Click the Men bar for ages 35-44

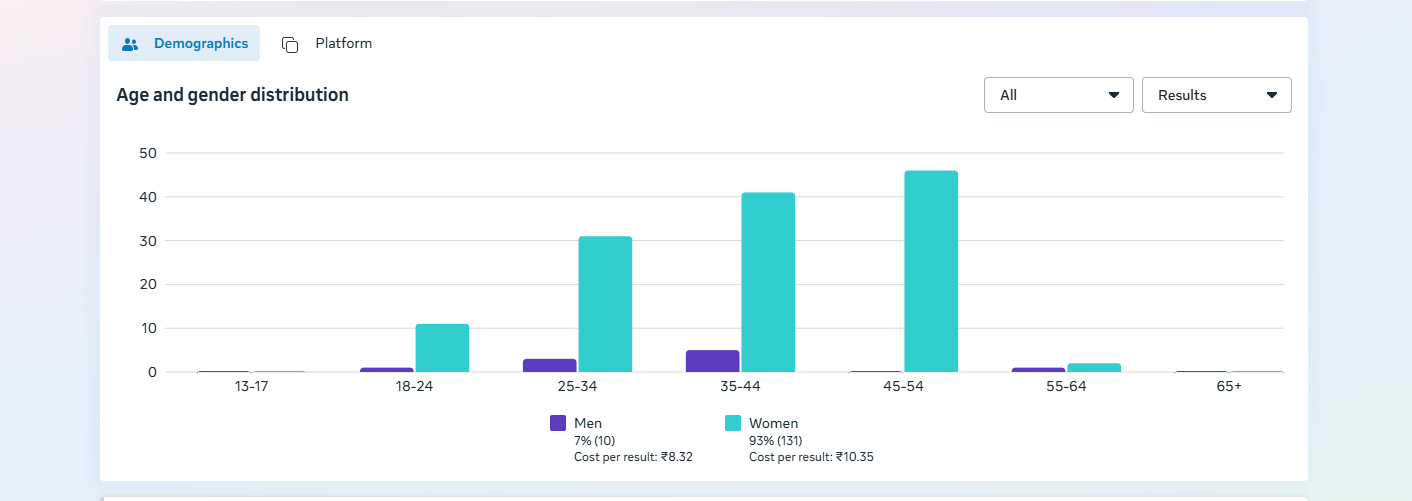(x=712, y=361)
